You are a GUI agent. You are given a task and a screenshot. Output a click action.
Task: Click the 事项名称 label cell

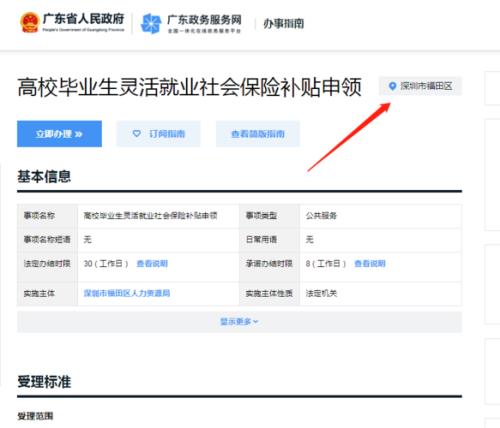tap(47, 216)
